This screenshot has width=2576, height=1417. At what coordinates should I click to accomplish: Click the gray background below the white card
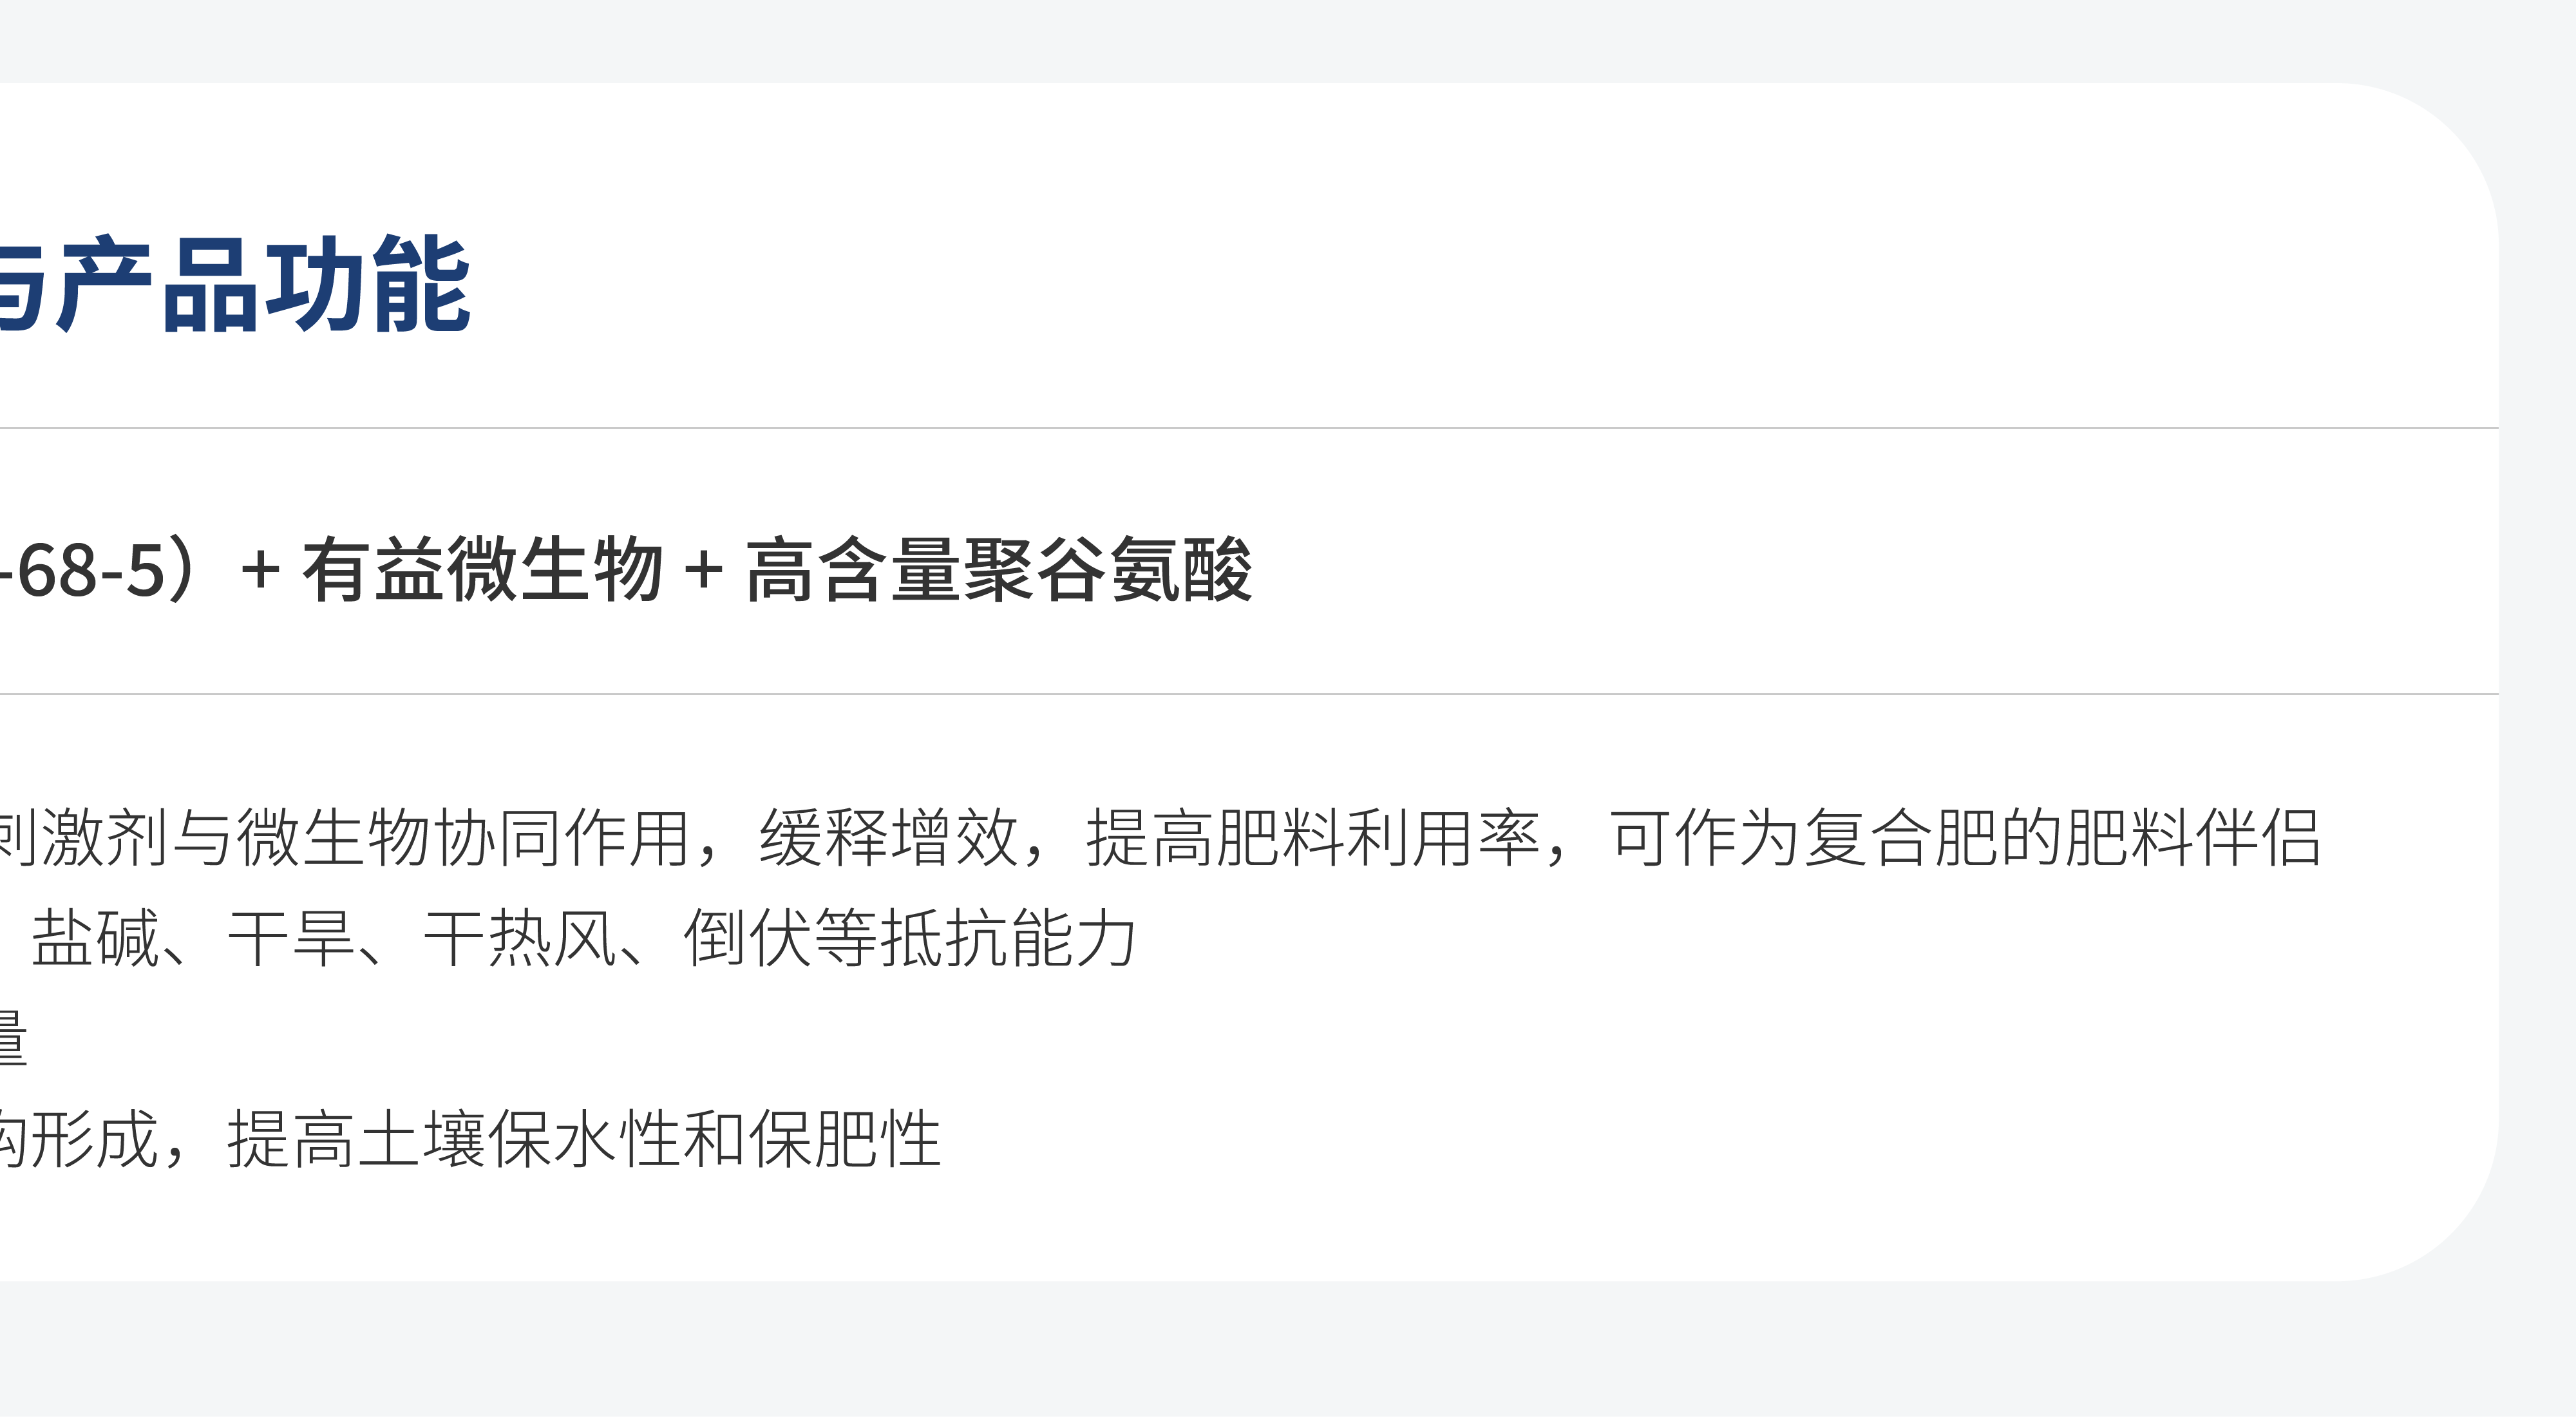pos(1288,1350)
